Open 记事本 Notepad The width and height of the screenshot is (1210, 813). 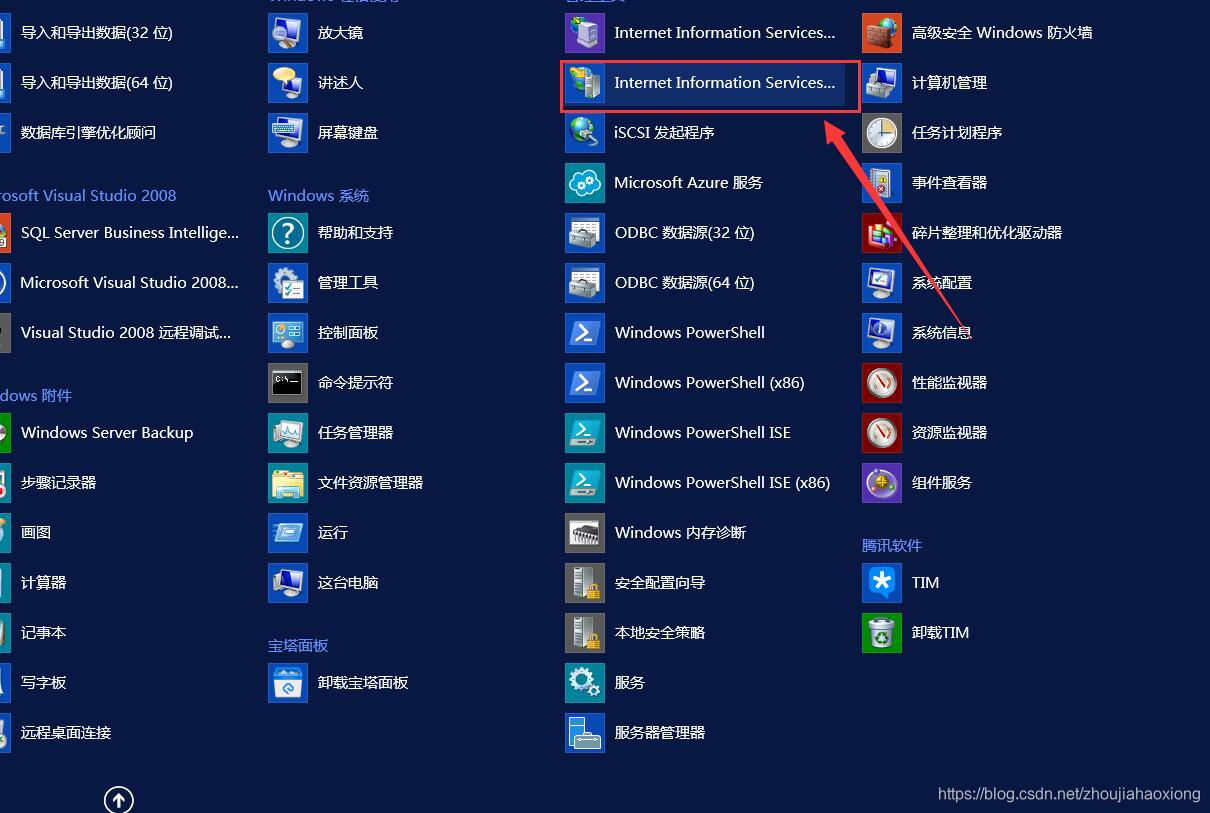pyautogui.click(x=44, y=633)
